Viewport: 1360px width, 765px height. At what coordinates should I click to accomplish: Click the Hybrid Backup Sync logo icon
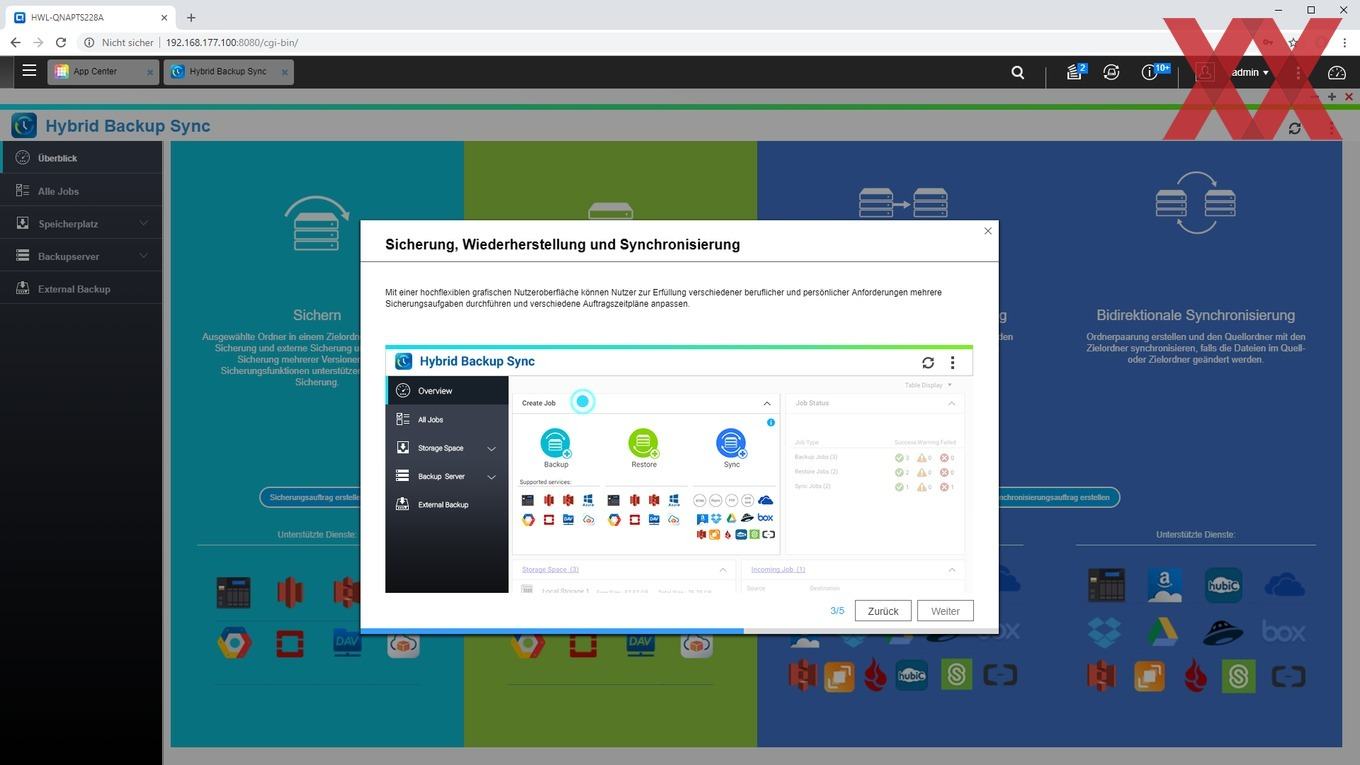pos(24,125)
